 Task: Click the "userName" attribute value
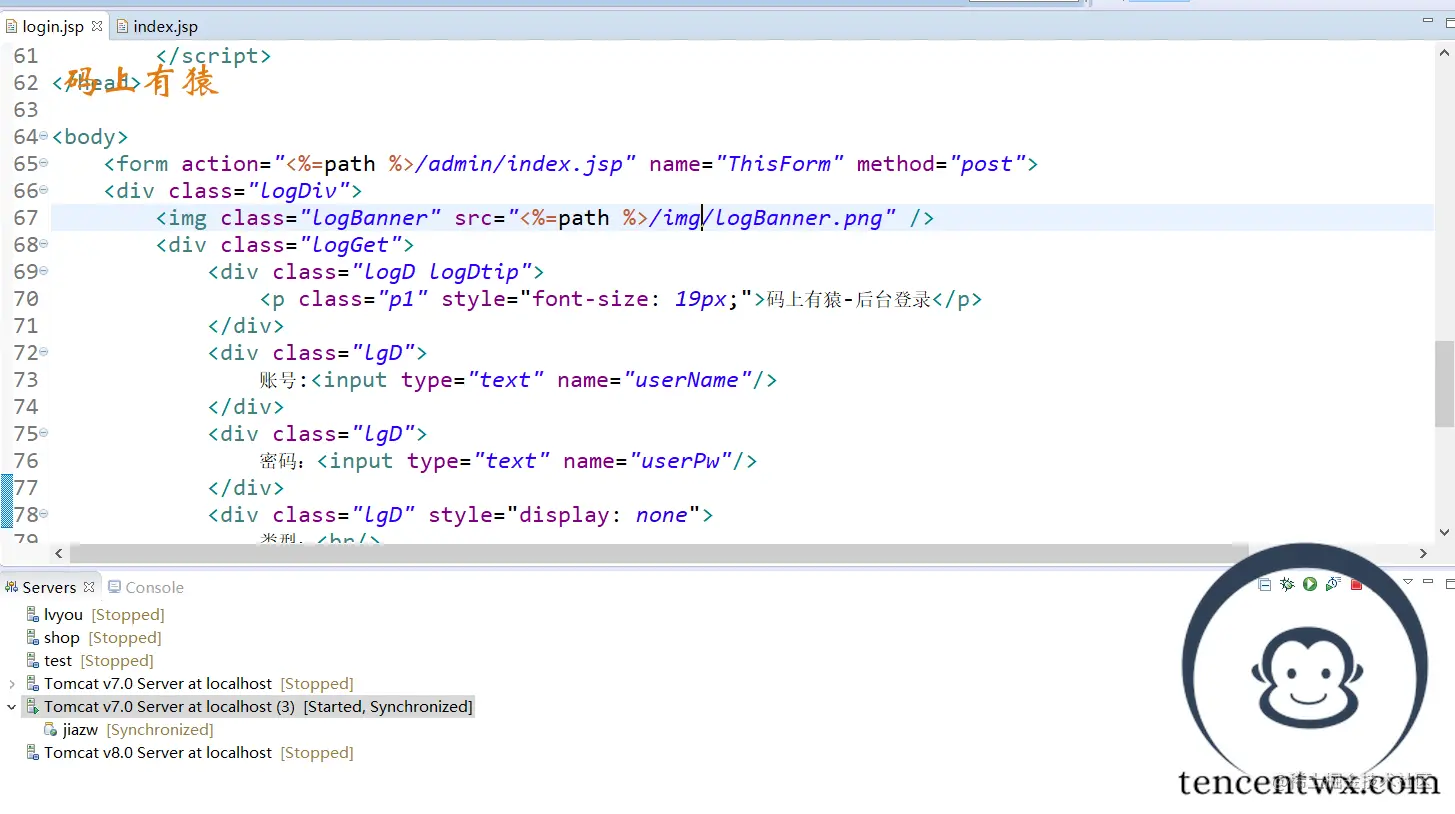[687, 379]
